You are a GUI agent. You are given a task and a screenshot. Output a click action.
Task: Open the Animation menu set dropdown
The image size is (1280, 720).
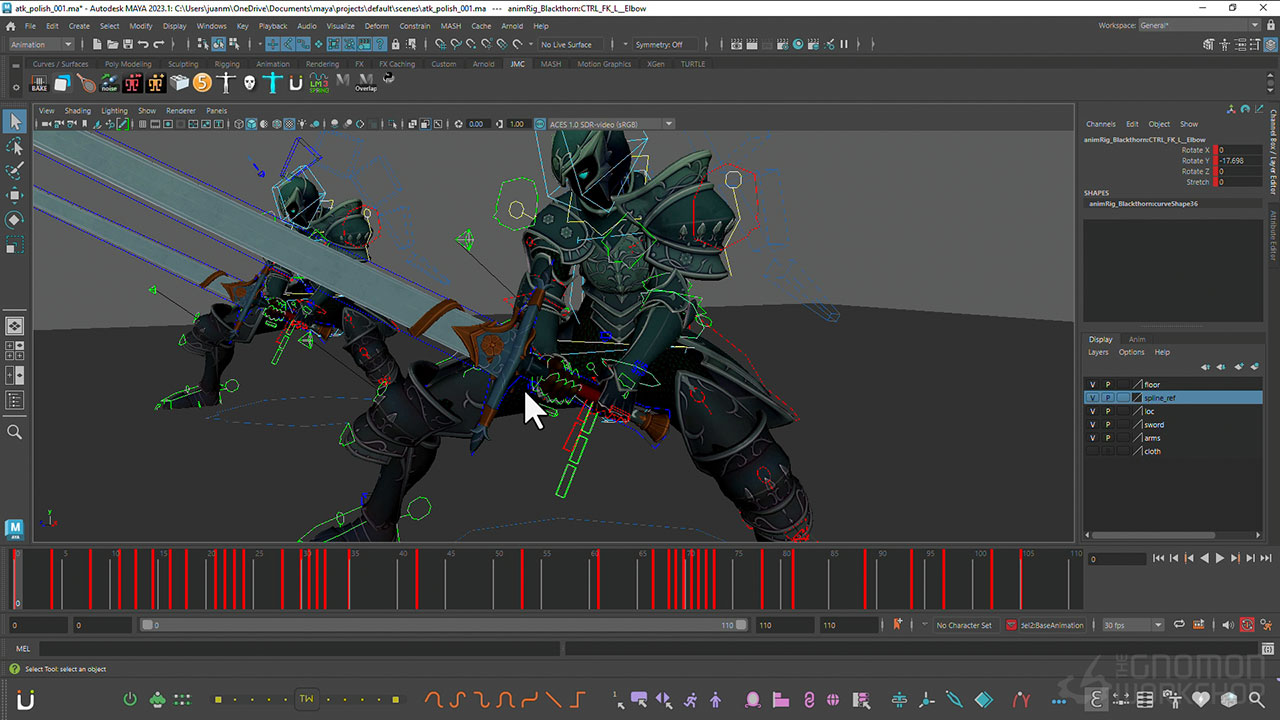pos(41,44)
